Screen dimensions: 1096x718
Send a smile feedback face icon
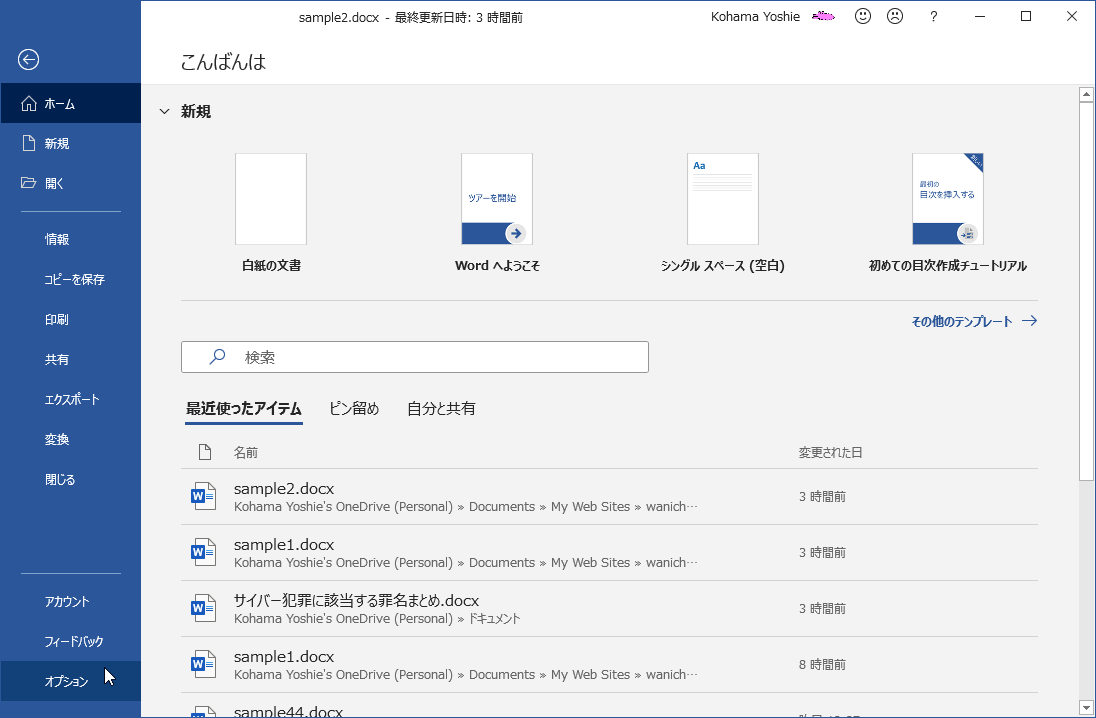click(x=863, y=16)
